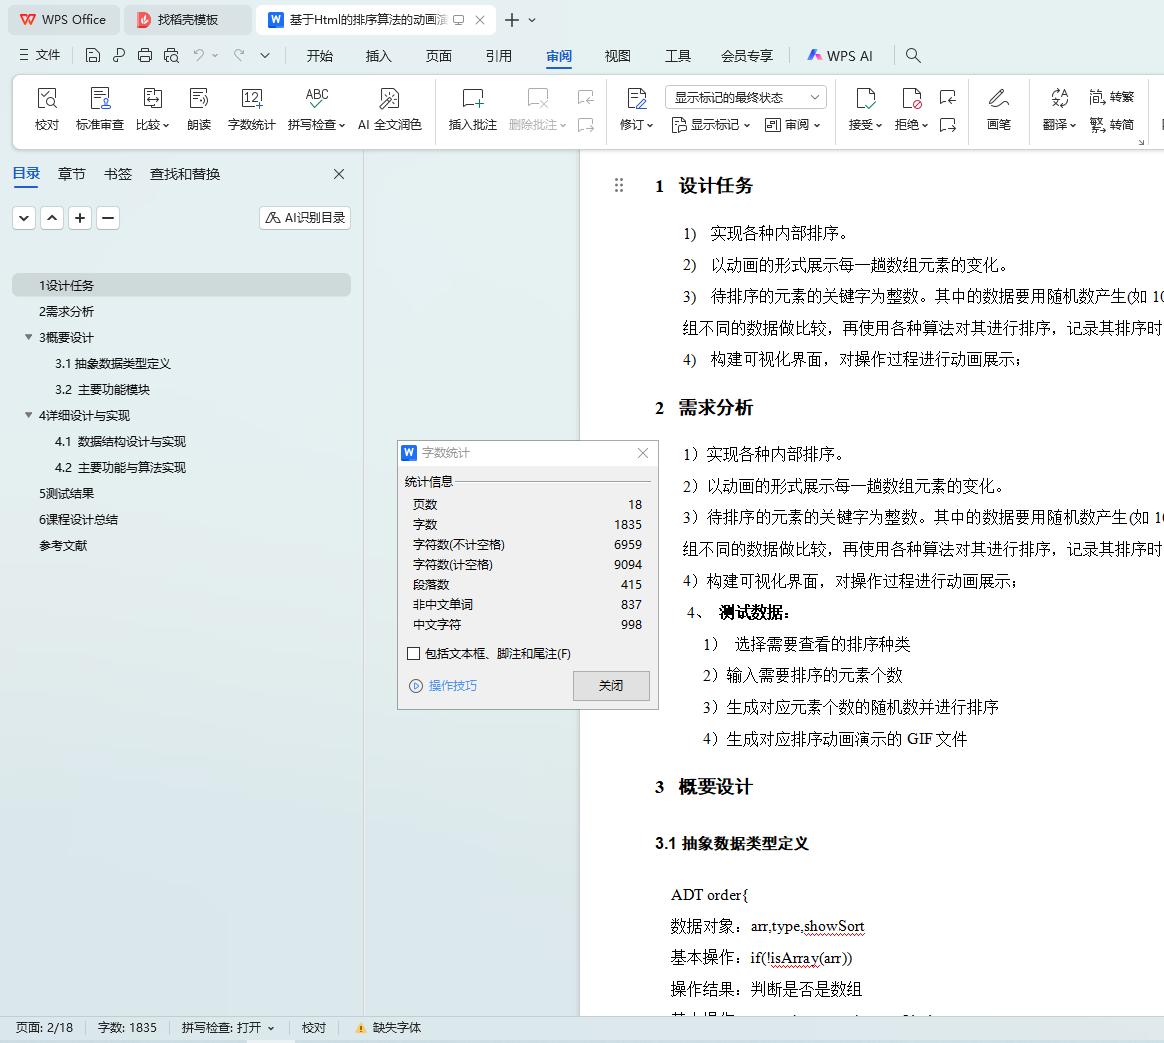
Task: Enable 包括文本框、脚注和尾注 checkbox
Action: (x=413, y=653)
